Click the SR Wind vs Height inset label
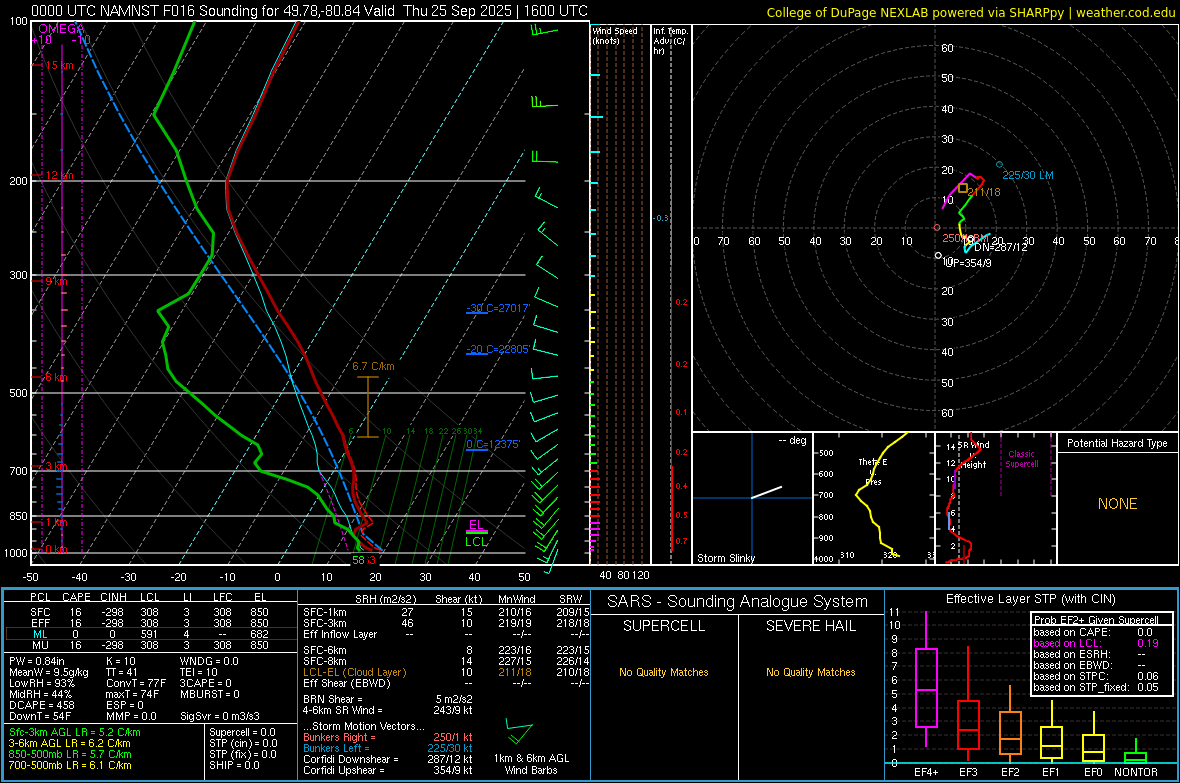The image size is (1180, 783). (973, 455)
